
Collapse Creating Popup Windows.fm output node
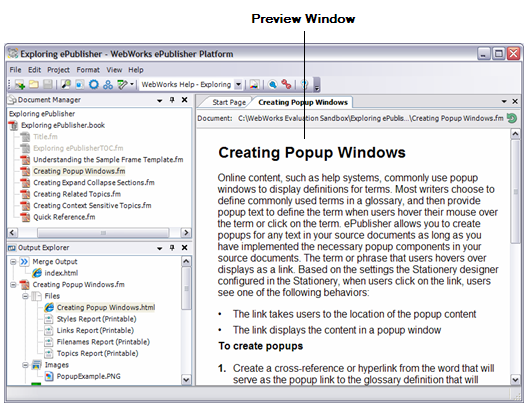pos(13,285)
